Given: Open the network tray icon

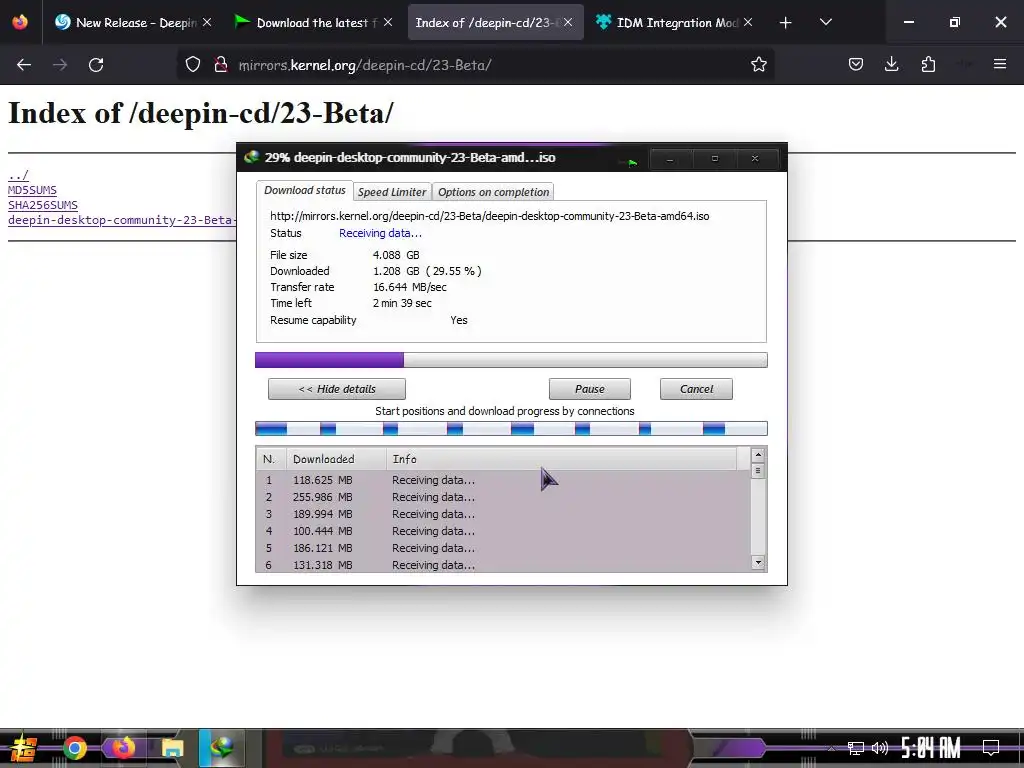Looking at the screenshot, I should 855,748.
